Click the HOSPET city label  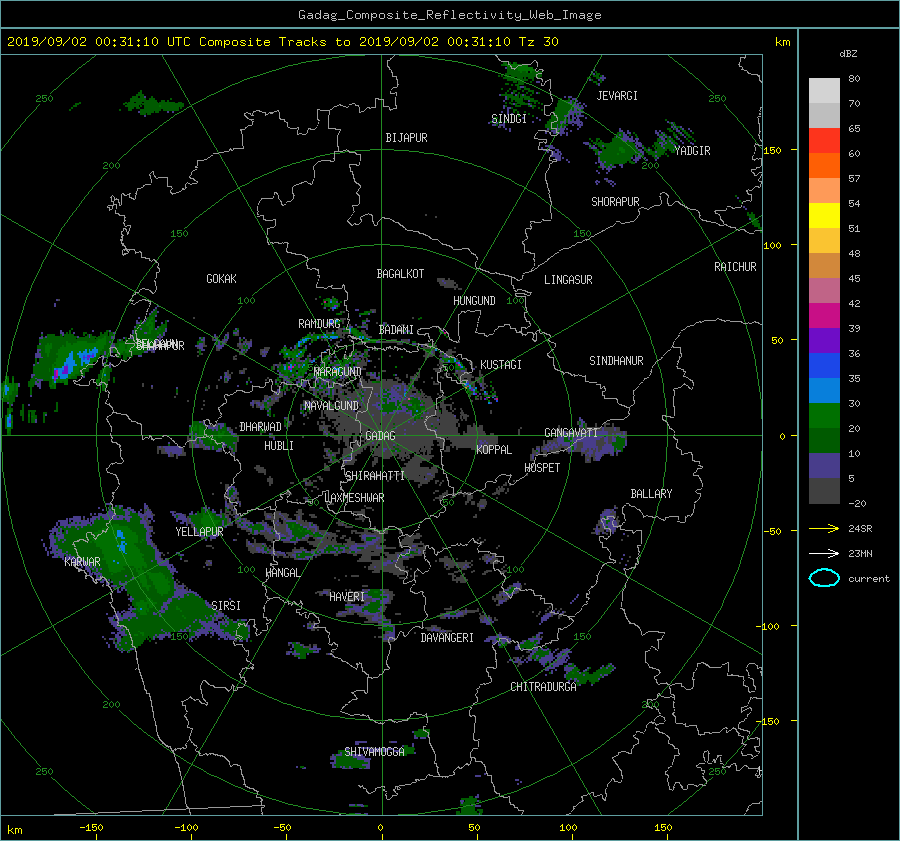tap(542, 468)
